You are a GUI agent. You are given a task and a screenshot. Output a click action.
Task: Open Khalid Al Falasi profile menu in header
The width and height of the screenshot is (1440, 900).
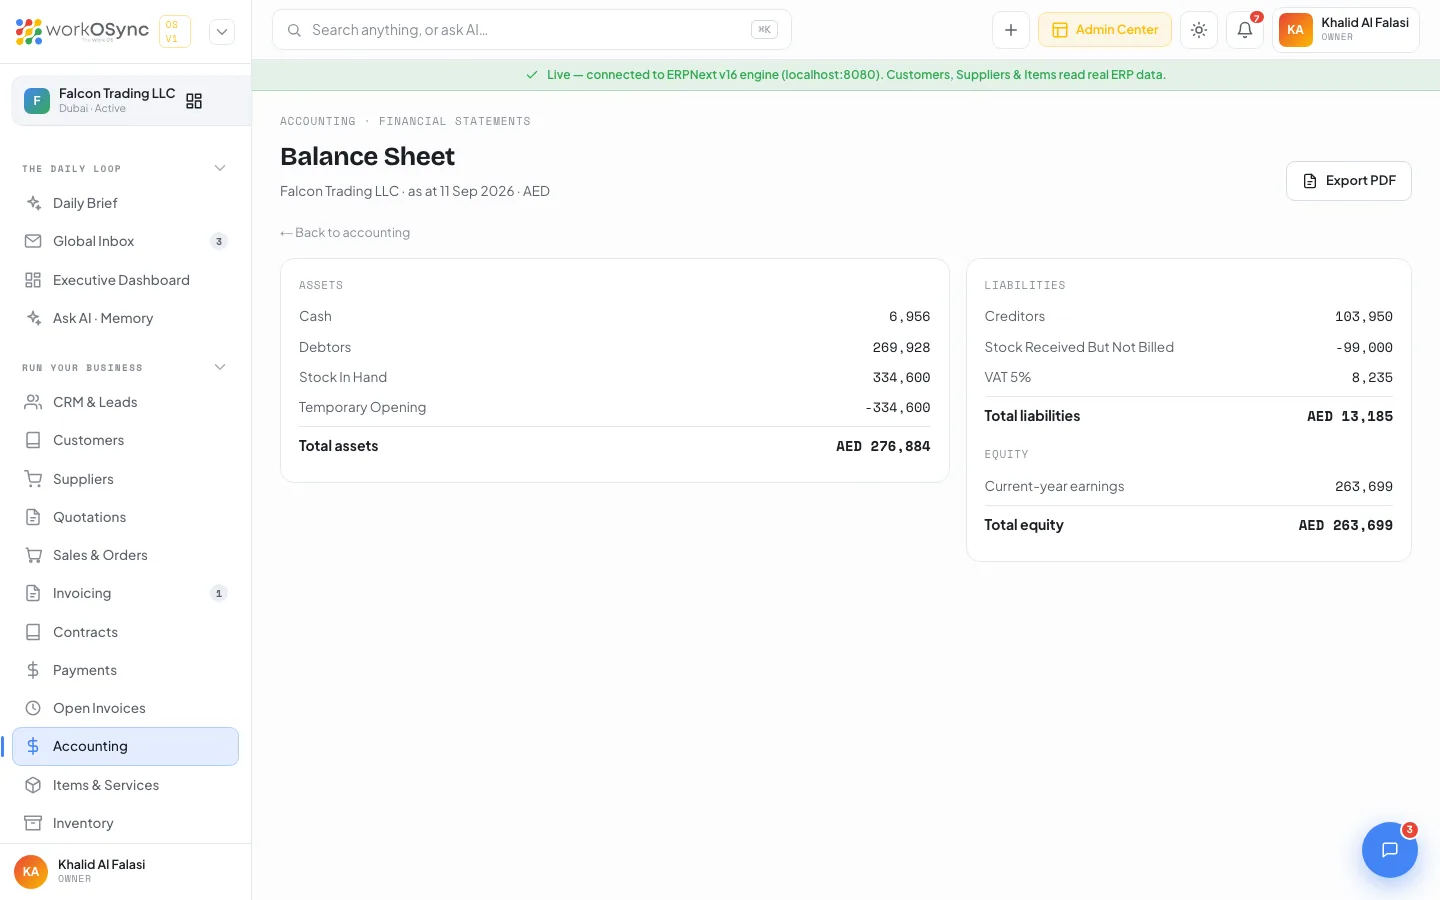coord(1345,30)
